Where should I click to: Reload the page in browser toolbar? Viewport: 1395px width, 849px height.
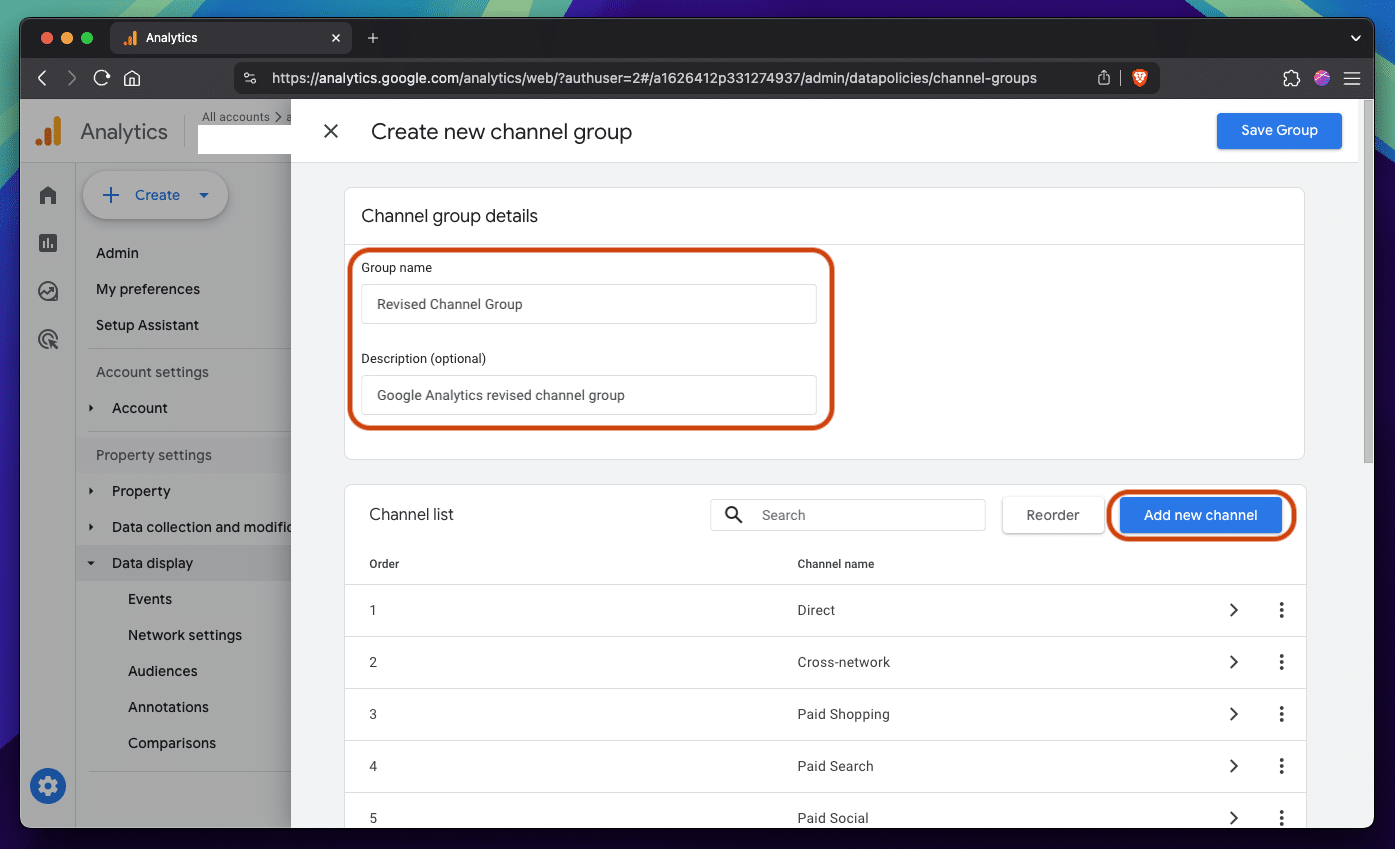pos(101,78)
